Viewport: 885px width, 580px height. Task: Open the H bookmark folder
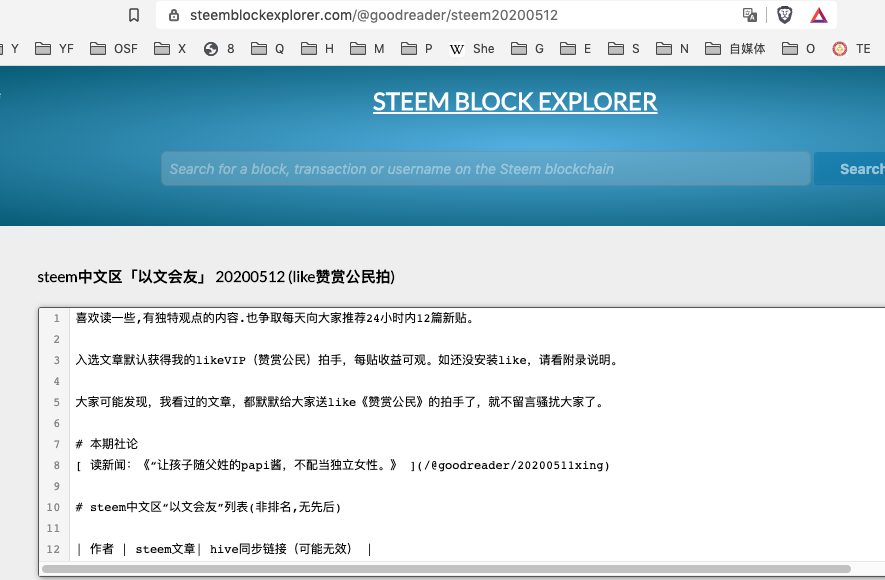coord(317,49)
